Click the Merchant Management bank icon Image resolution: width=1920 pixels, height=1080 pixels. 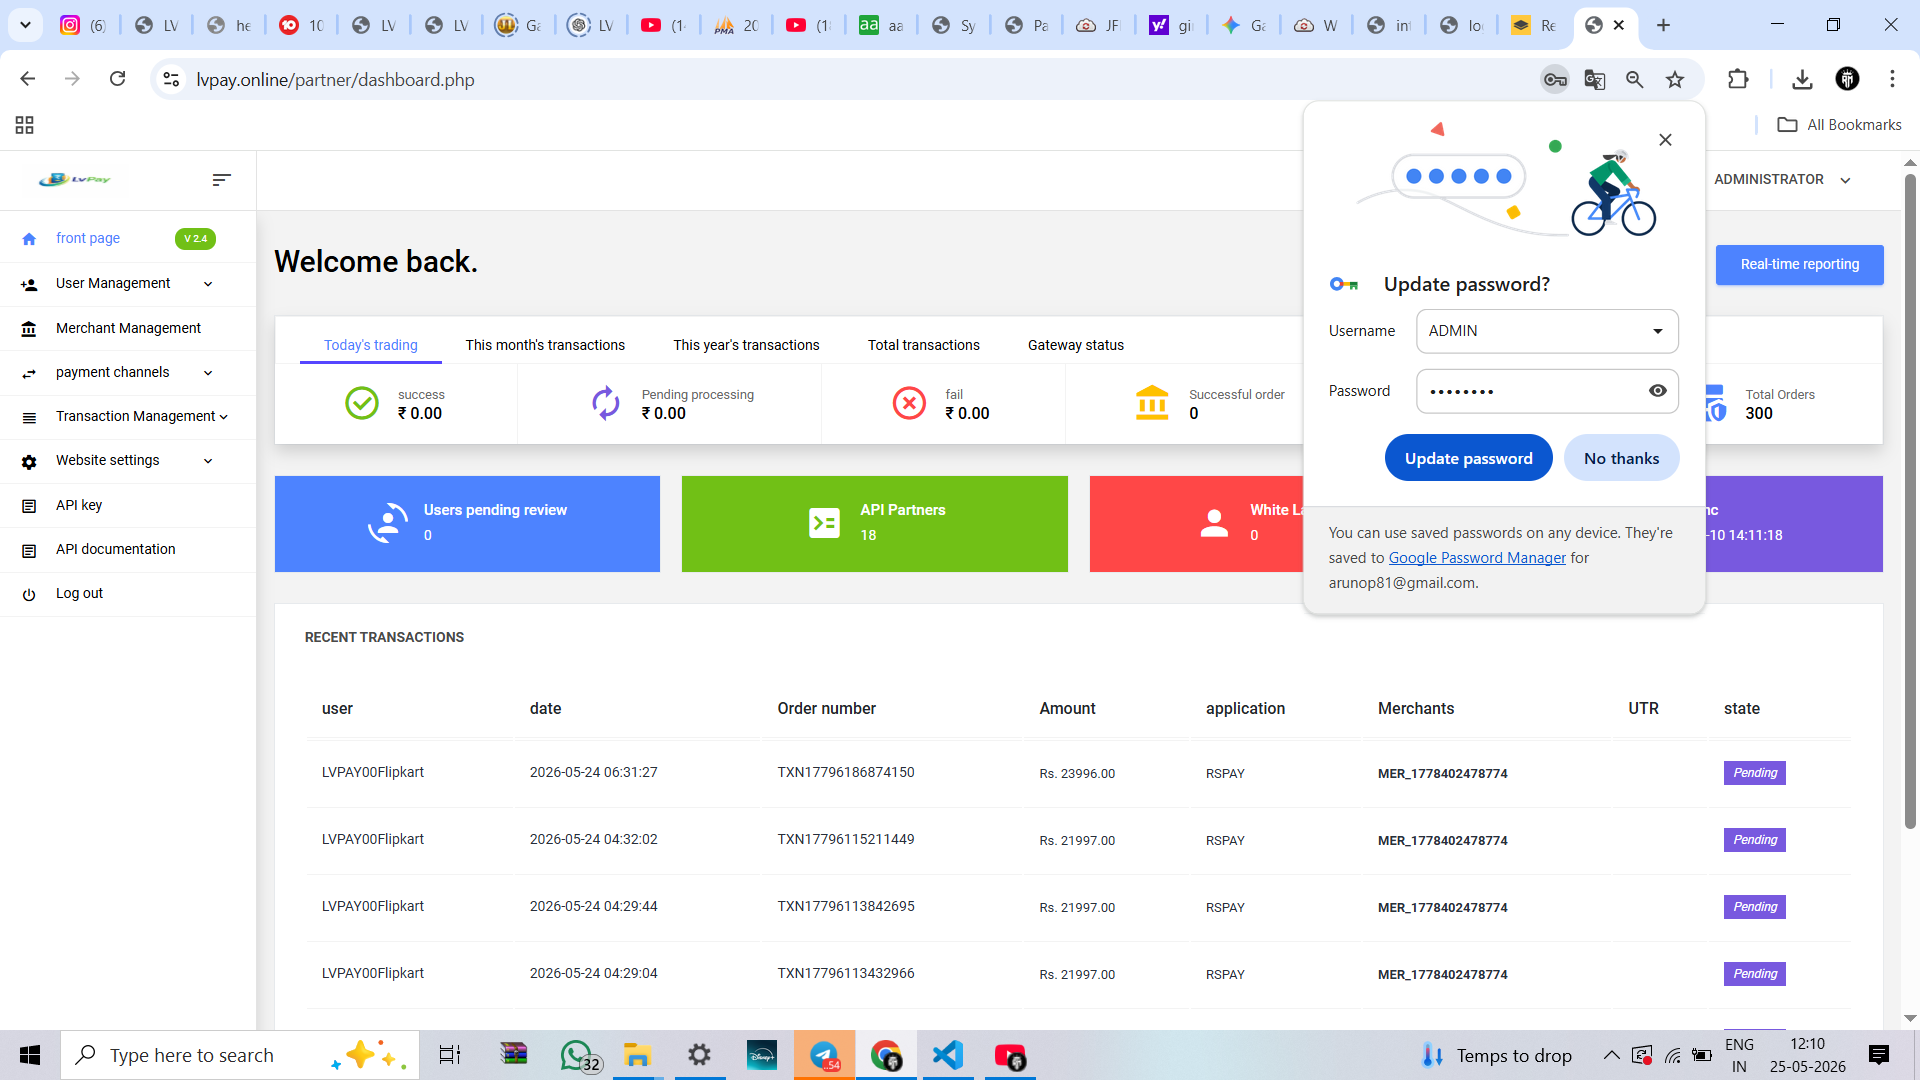tap(29, 329)
